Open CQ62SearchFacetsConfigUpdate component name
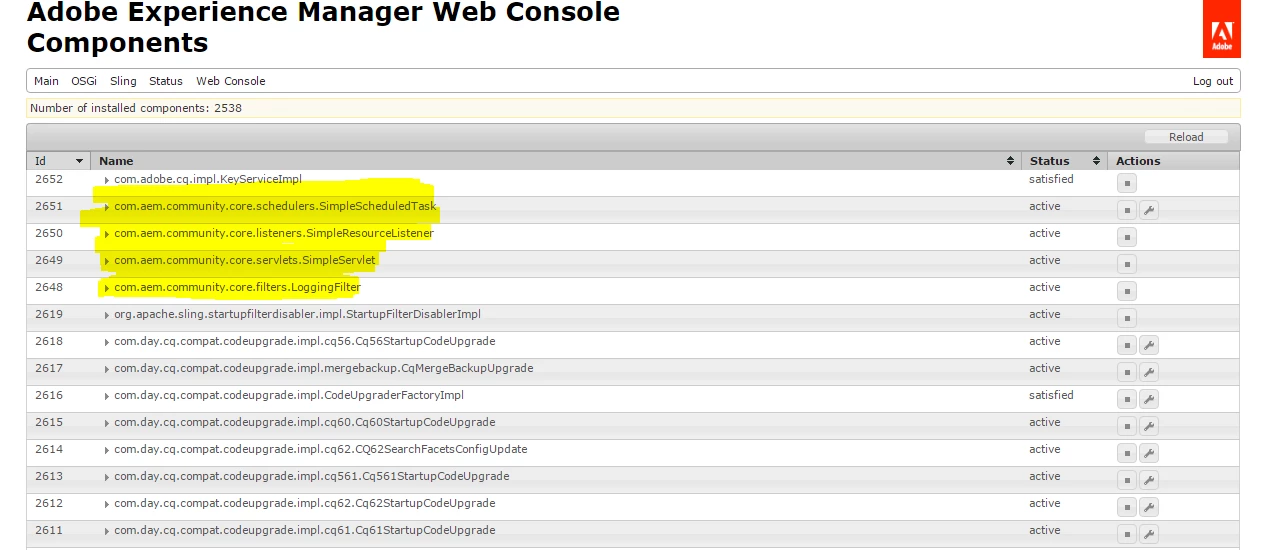The image size is (1281, 550). [321, 450]
